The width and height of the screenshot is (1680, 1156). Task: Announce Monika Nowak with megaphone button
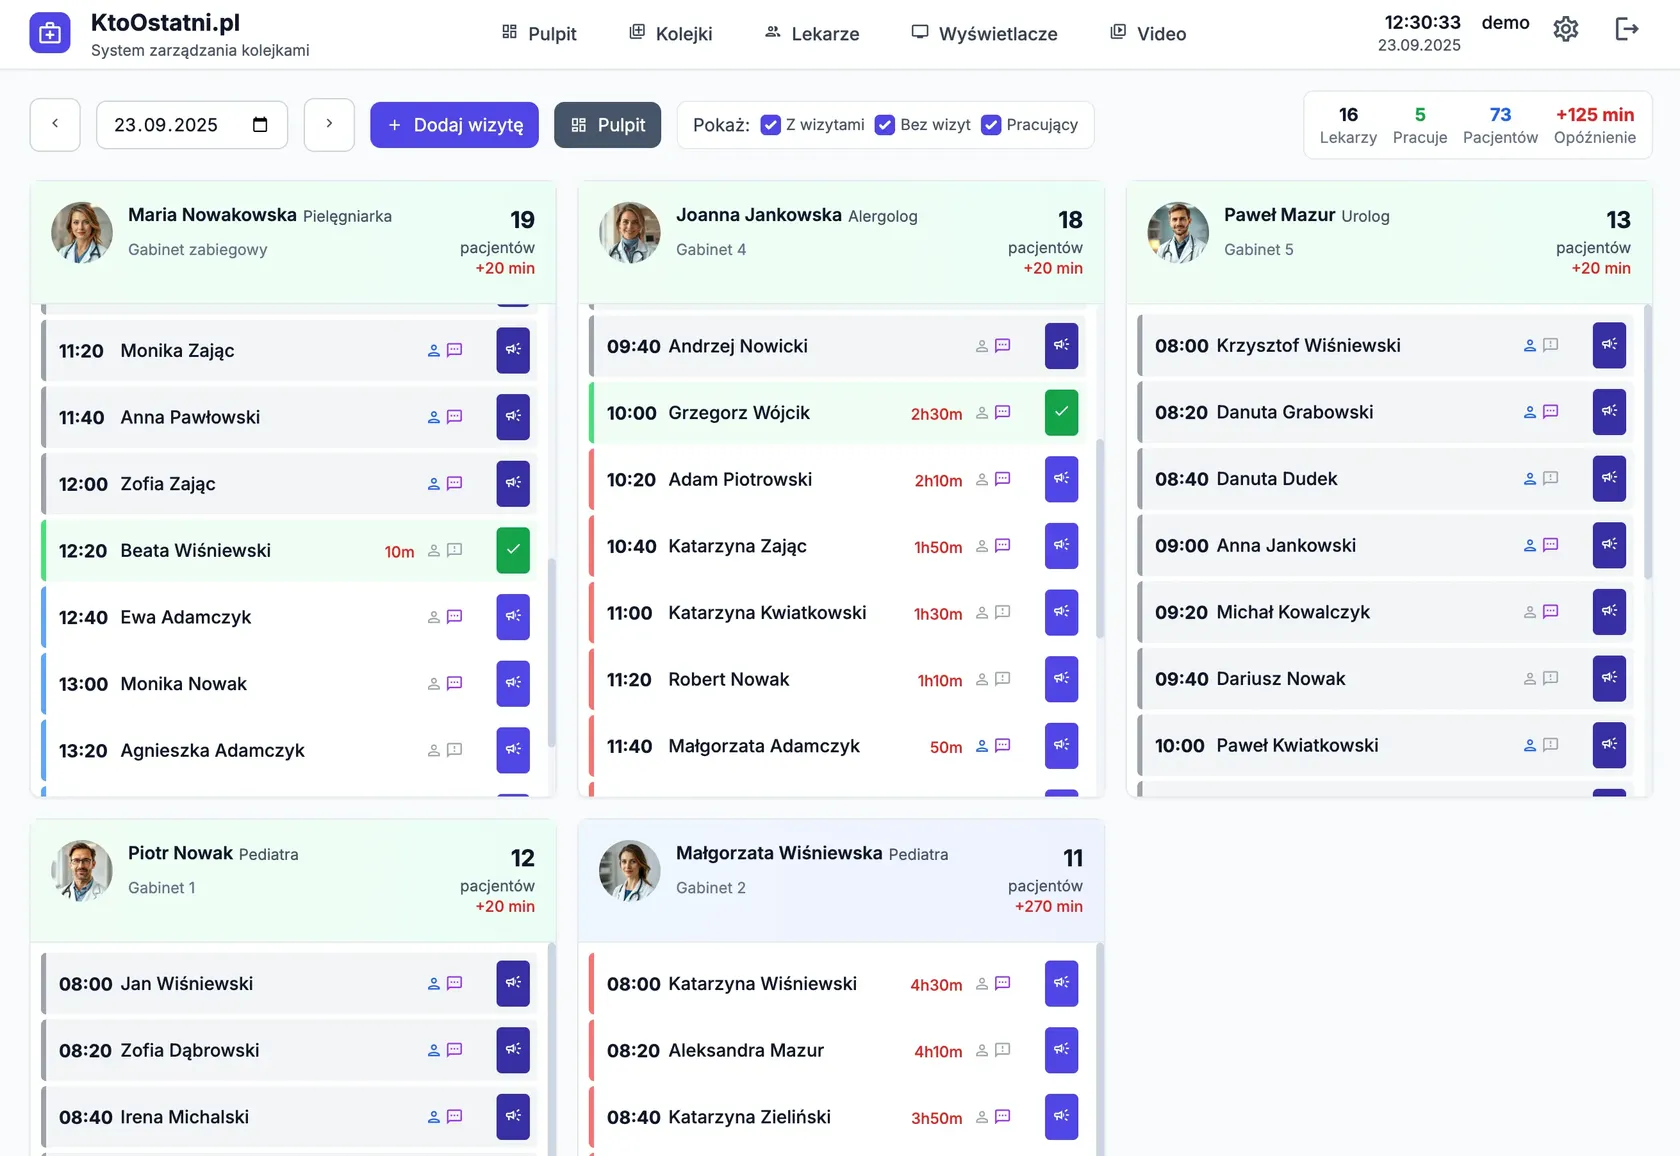pos(513,684)
